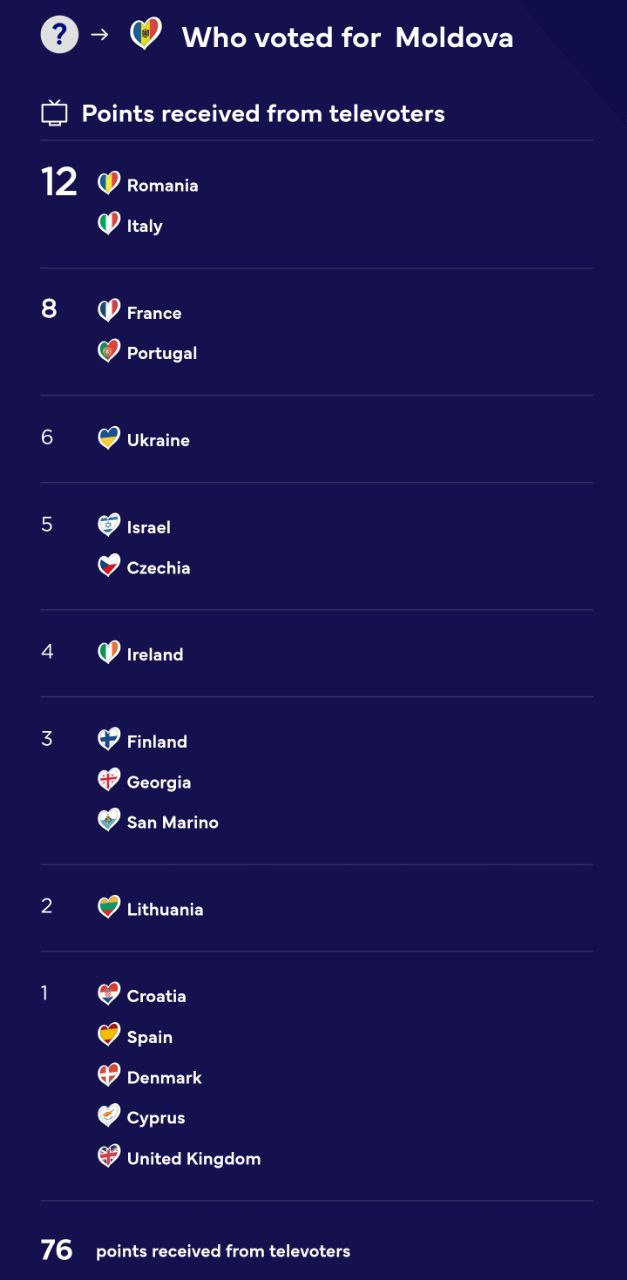Open the Finland country link
This screenshot has width=627, height=1280.
(157, 742)
